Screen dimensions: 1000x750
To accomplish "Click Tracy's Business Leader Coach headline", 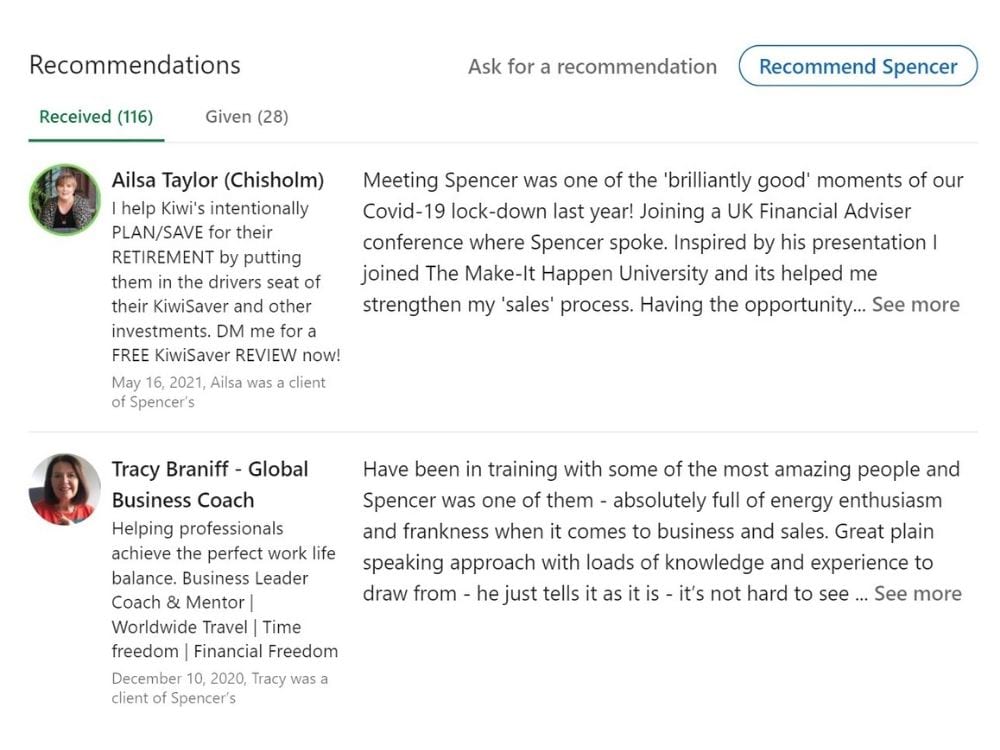I will pyautogui.click(x=224, y=590).
